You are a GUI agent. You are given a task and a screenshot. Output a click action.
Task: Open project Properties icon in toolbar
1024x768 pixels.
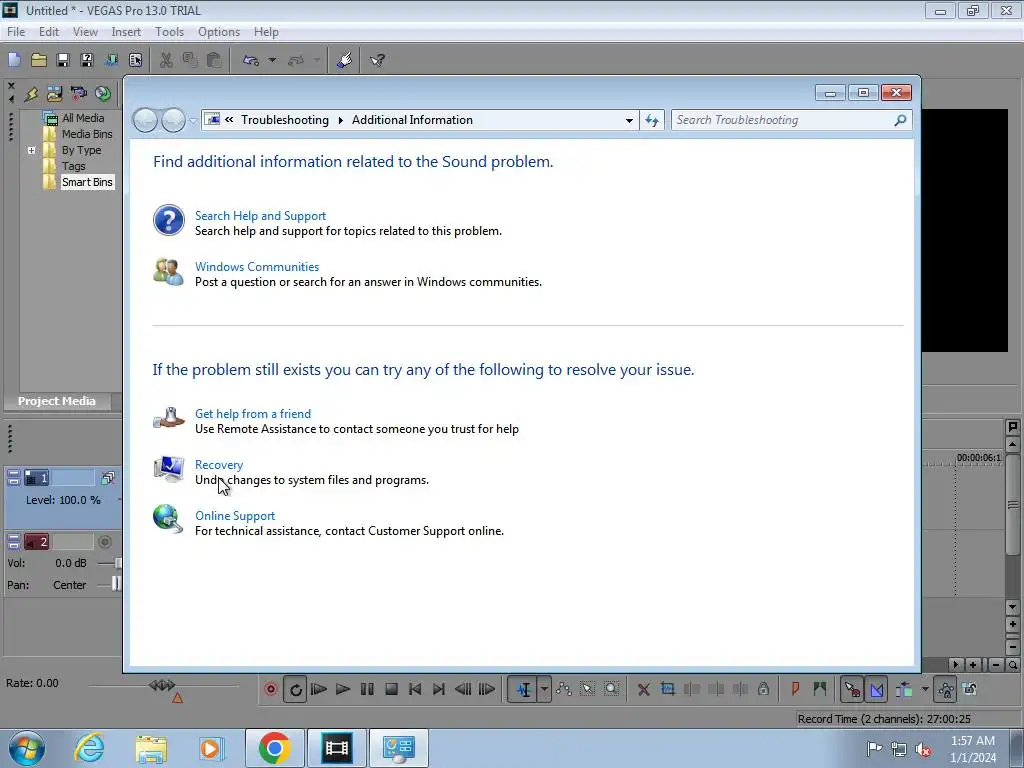click(135, 60)
